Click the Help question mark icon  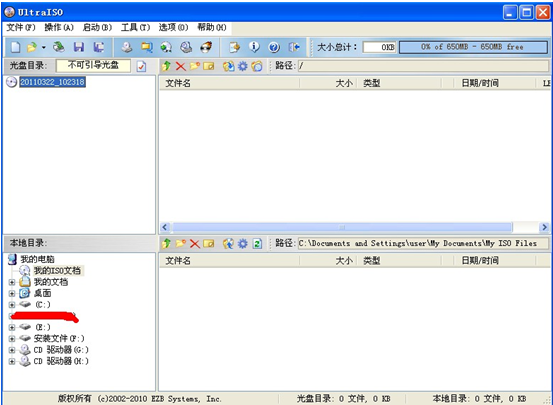[x=274, y=47]
